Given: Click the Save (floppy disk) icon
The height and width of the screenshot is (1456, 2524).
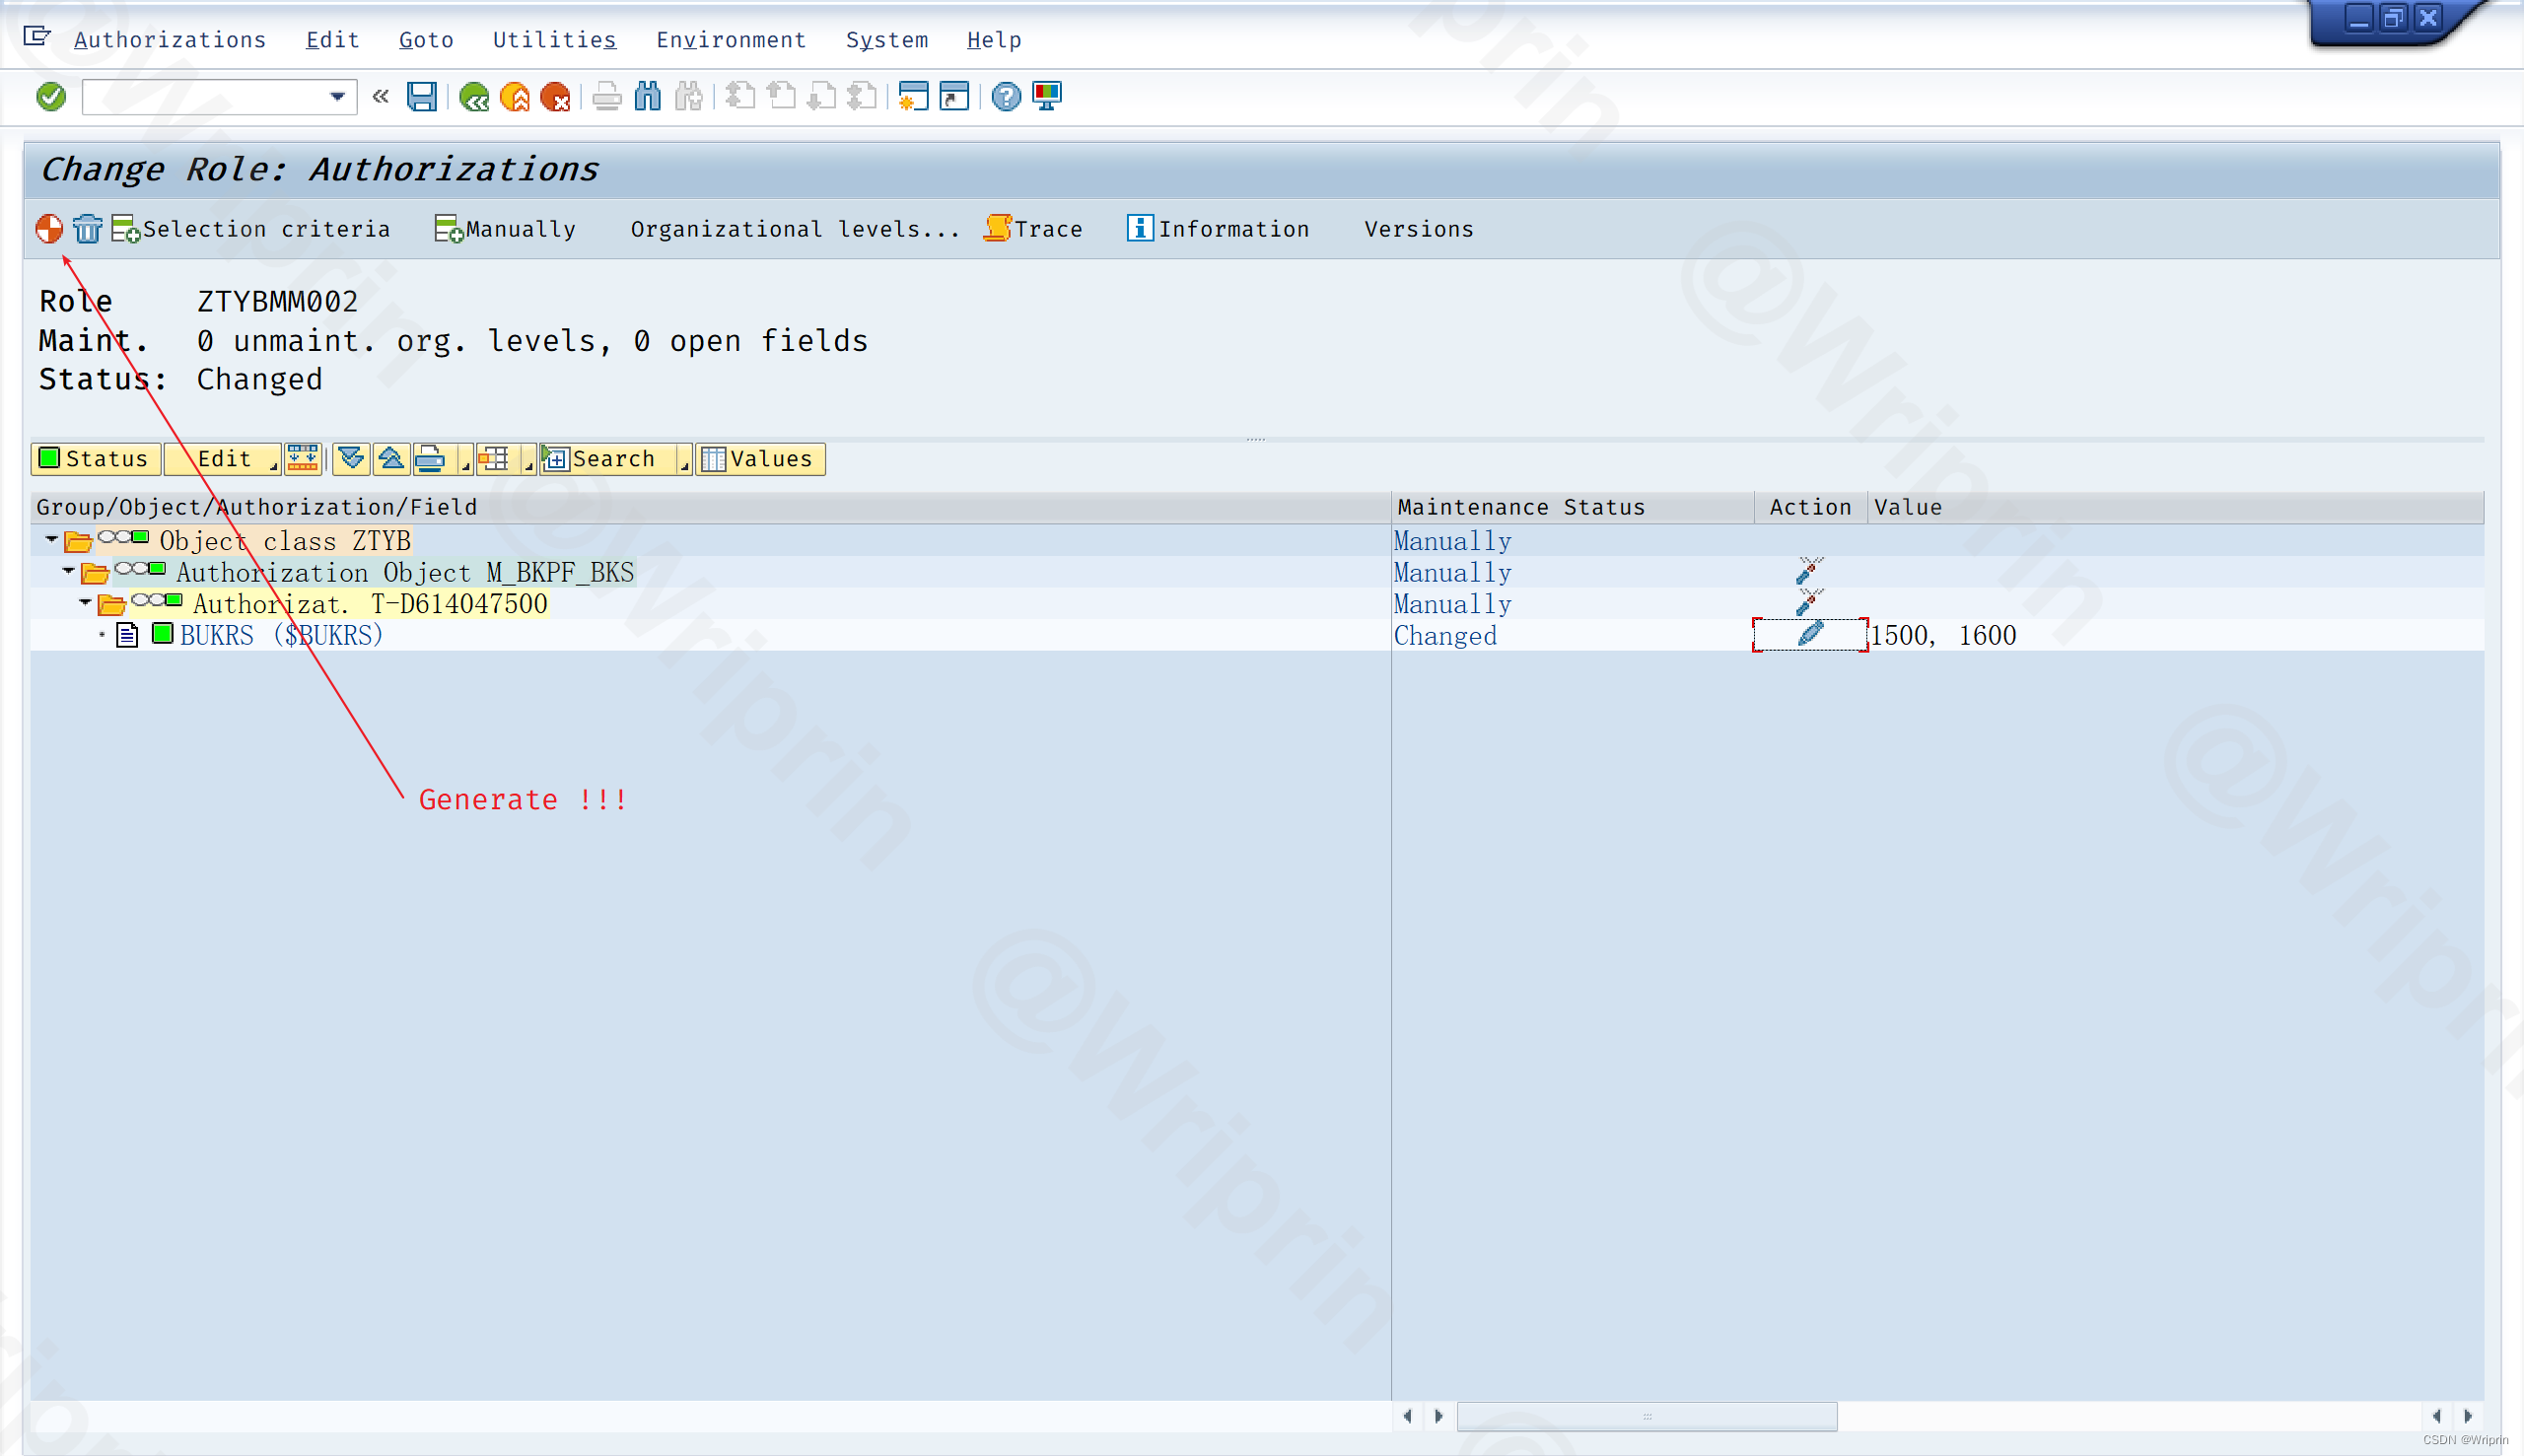Looking at the screenshot, I should tap(421, 96).
